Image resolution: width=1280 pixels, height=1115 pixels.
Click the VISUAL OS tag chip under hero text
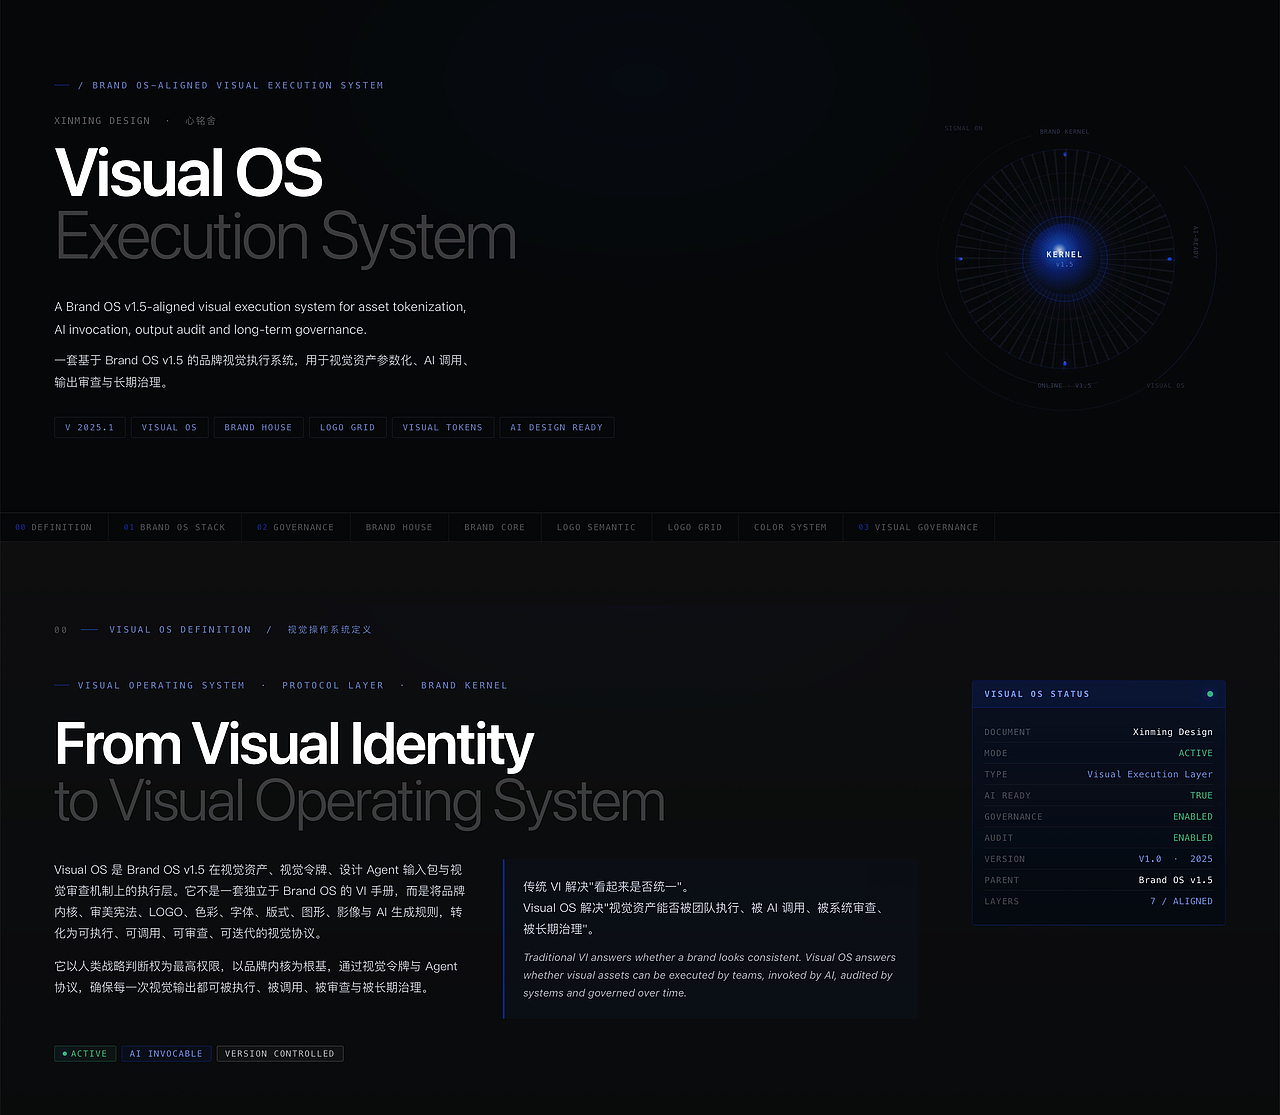point(169,427)
